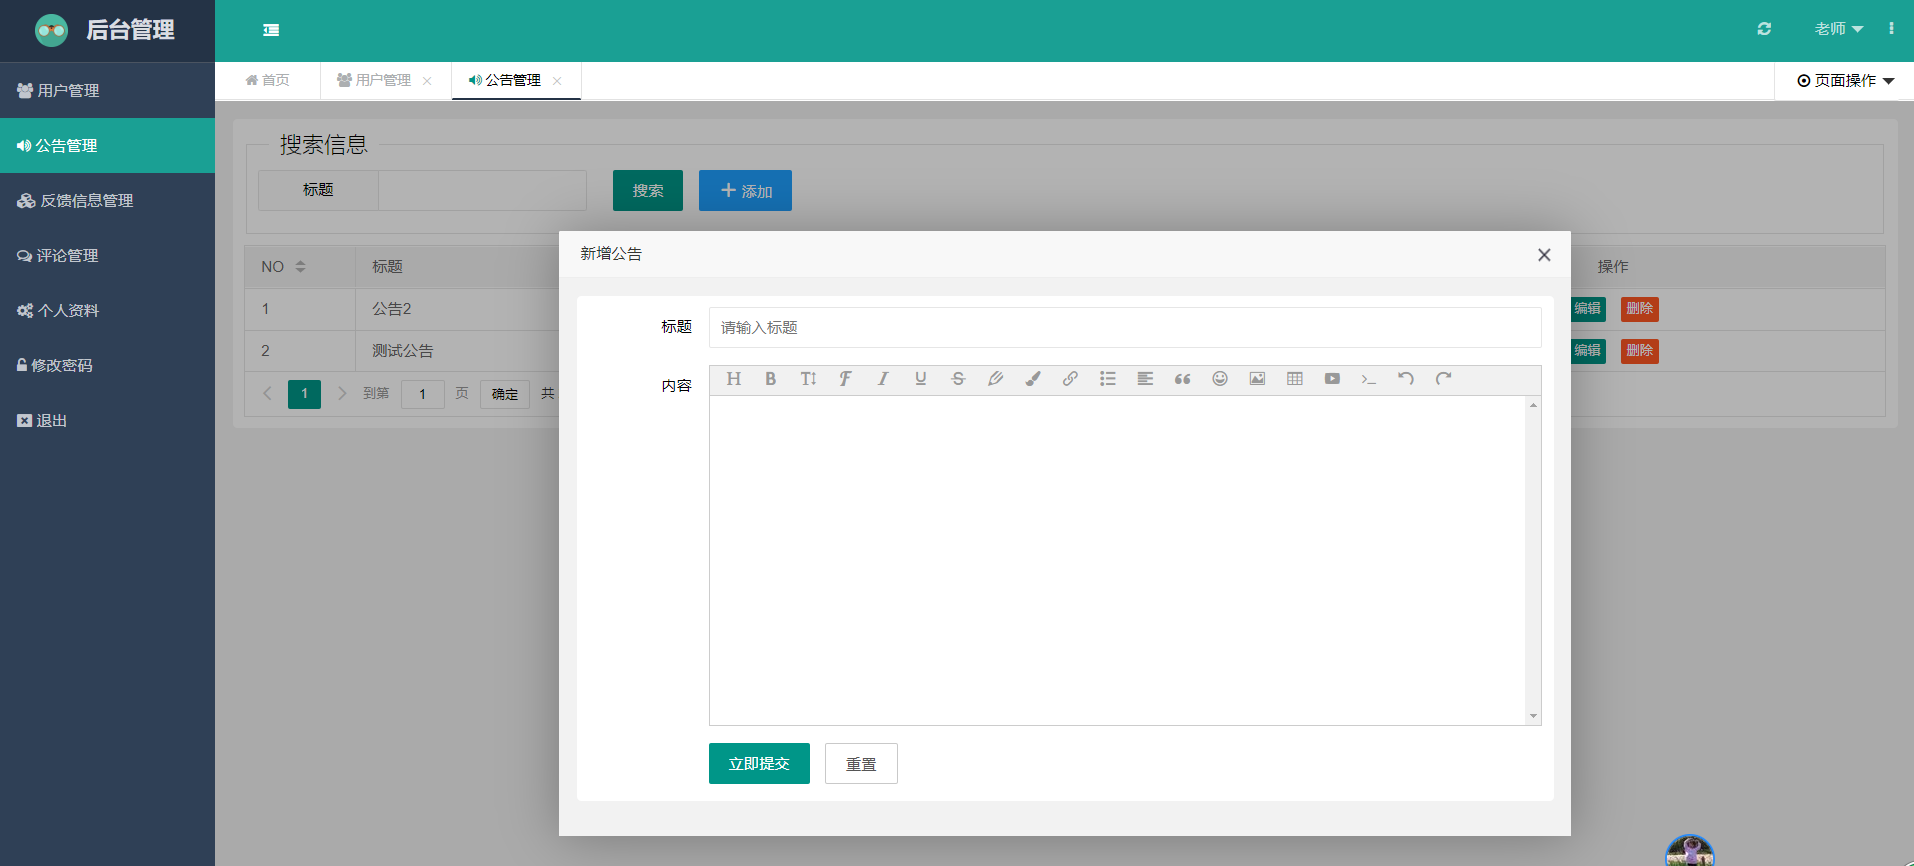This screenshot has height=866, width=1914.
Task: Open font family tool in editor
Action: 845,379
